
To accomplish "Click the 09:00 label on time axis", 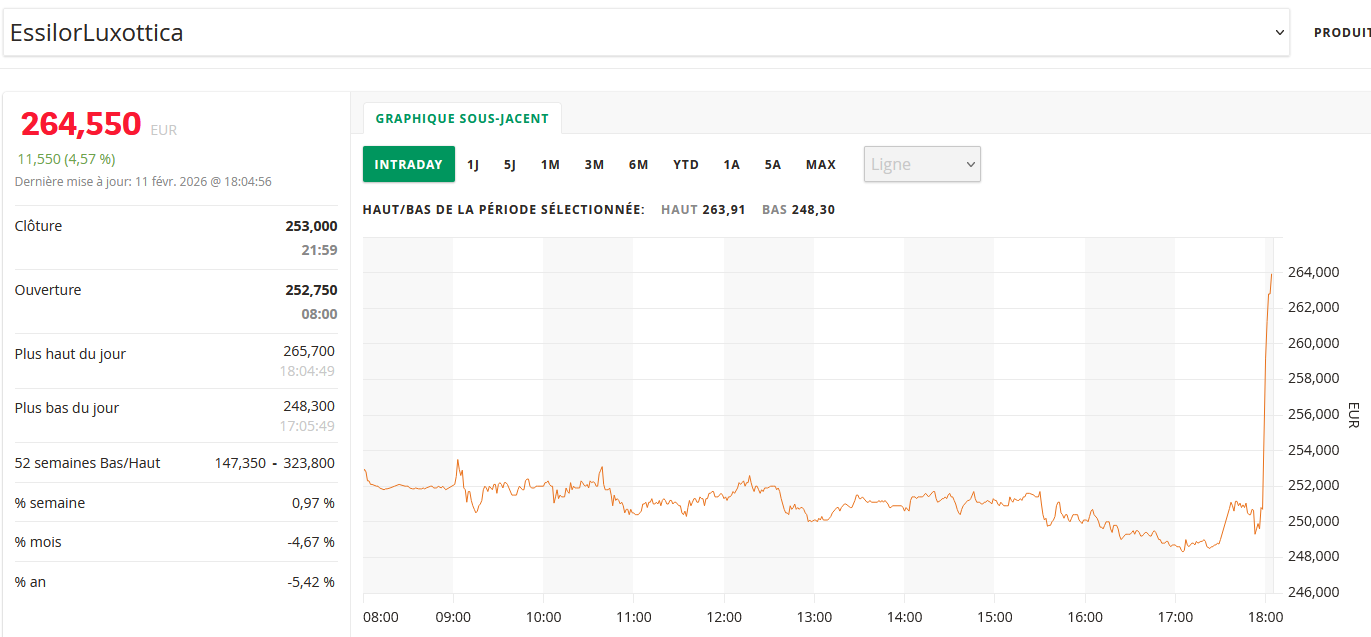I will pyautogui.click(x=453, y=617).
